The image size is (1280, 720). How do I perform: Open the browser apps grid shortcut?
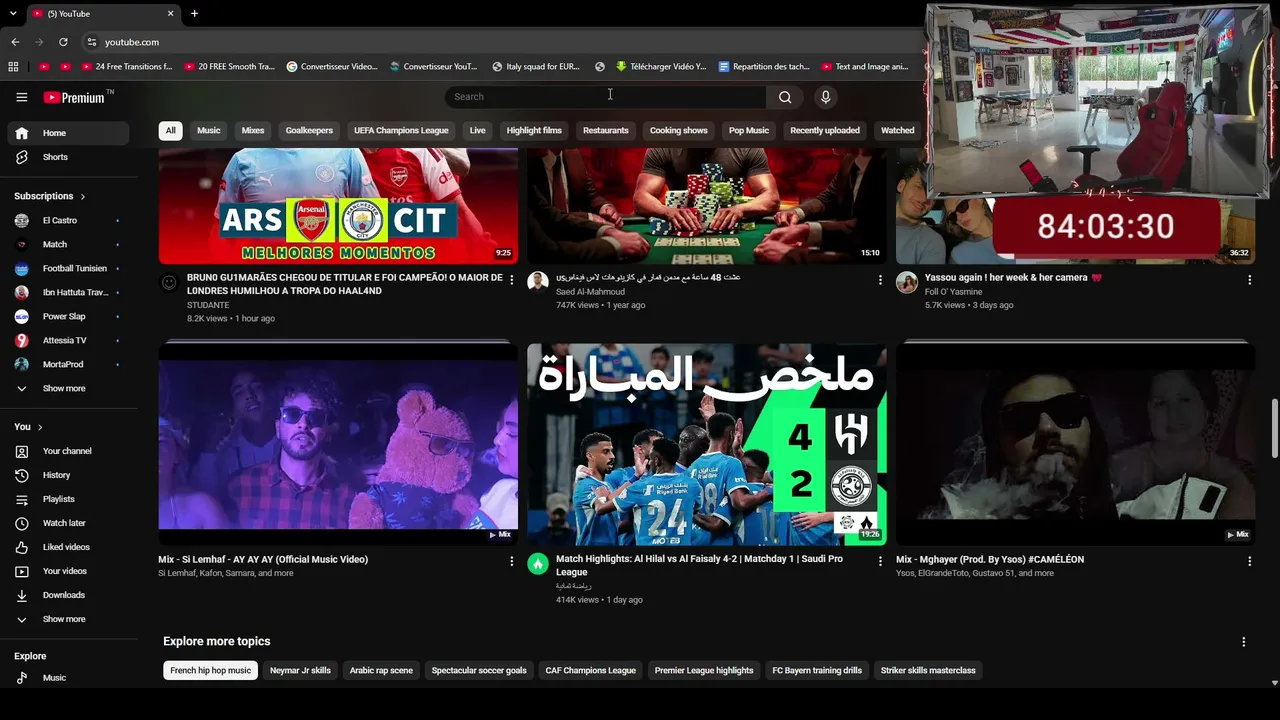click(x=13, y=67)
